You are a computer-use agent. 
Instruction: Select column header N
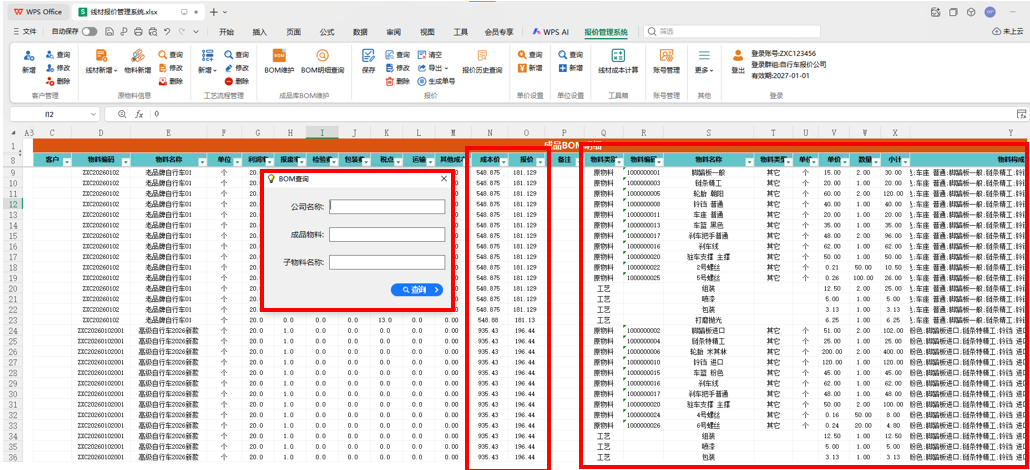pyautogui.click(x=489, y=132)
